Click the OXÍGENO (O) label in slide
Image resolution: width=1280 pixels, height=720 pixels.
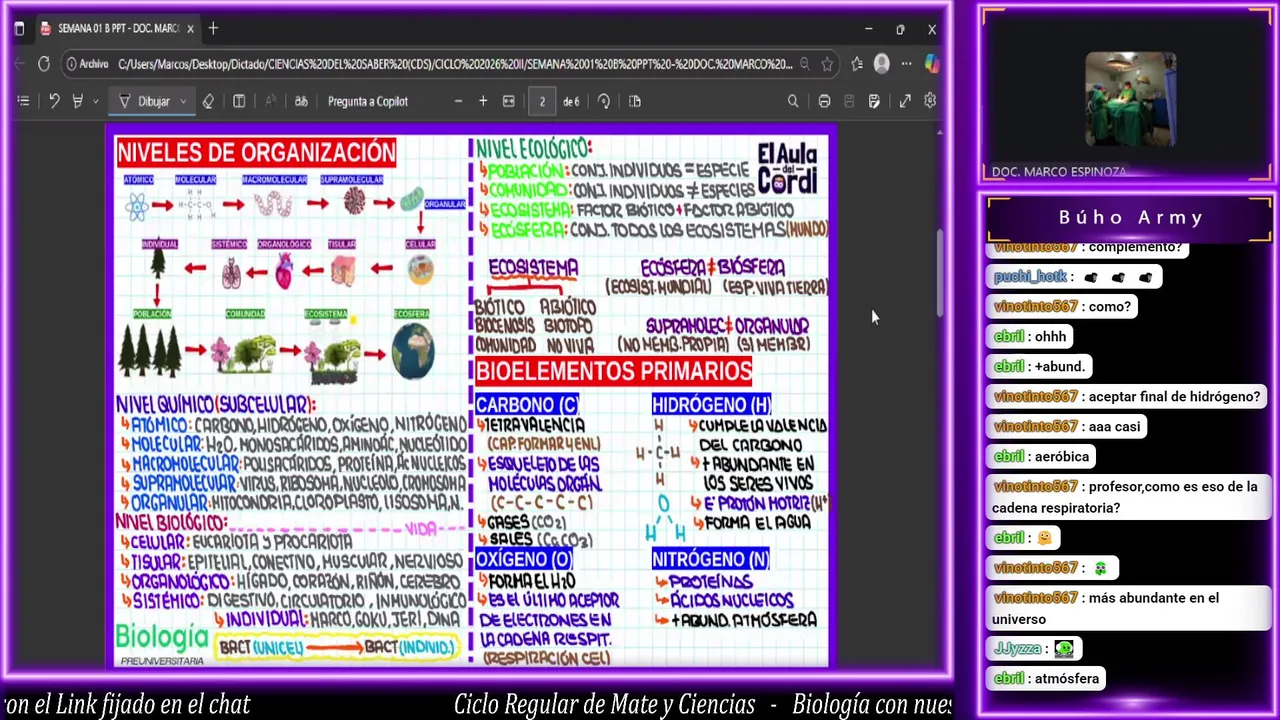pyautogui.click(x=524, y=559)
